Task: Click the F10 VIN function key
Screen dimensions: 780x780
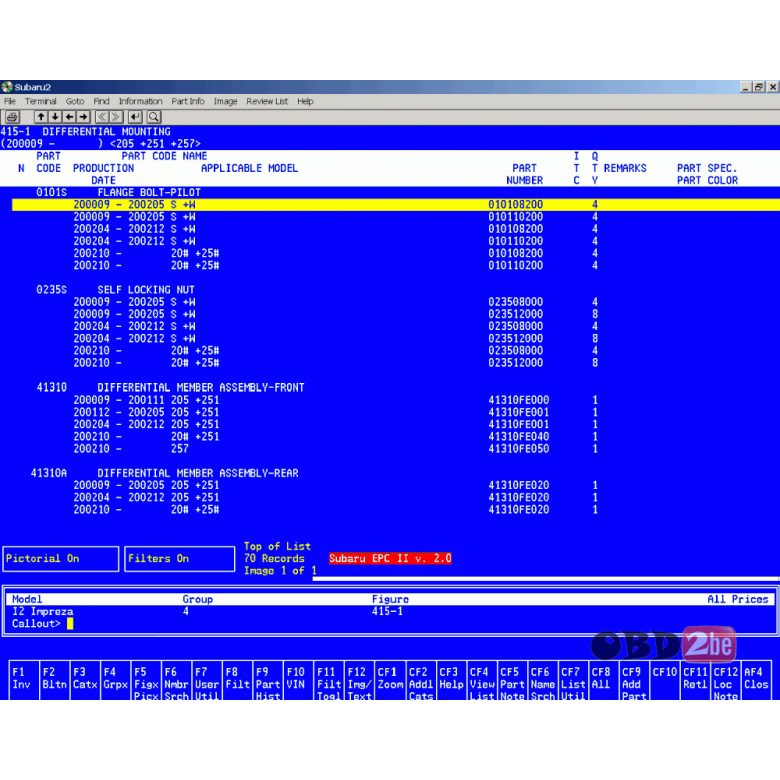Action: coord(298,680)
